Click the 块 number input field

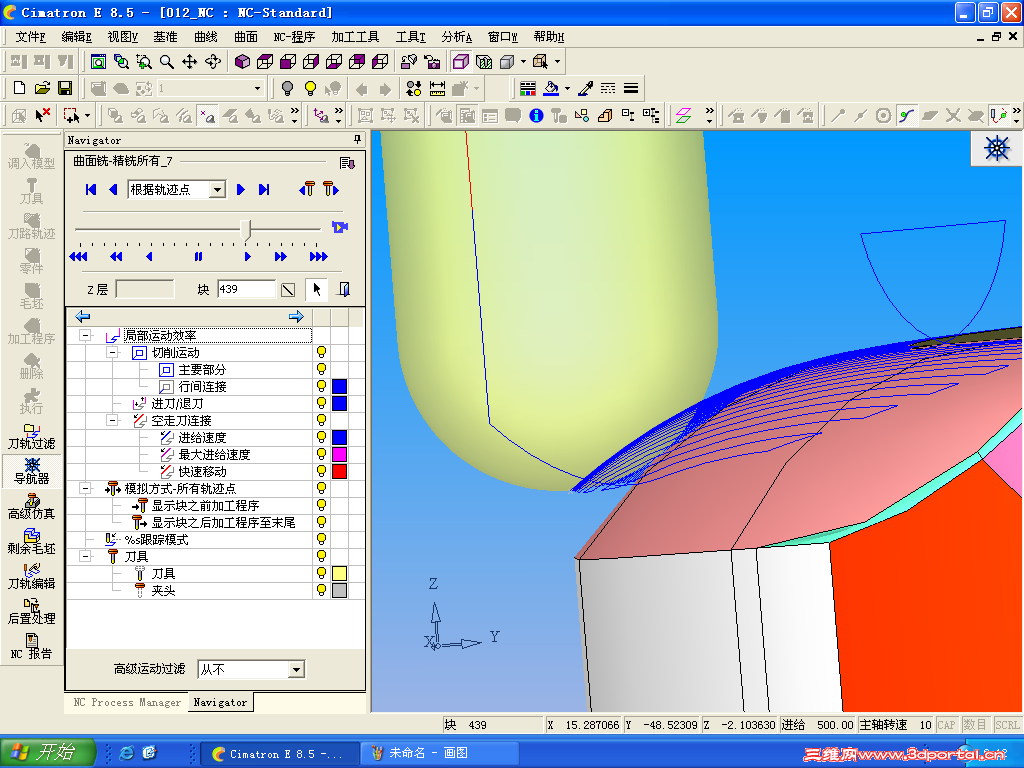pyautogui.click(x=247, y=289)
